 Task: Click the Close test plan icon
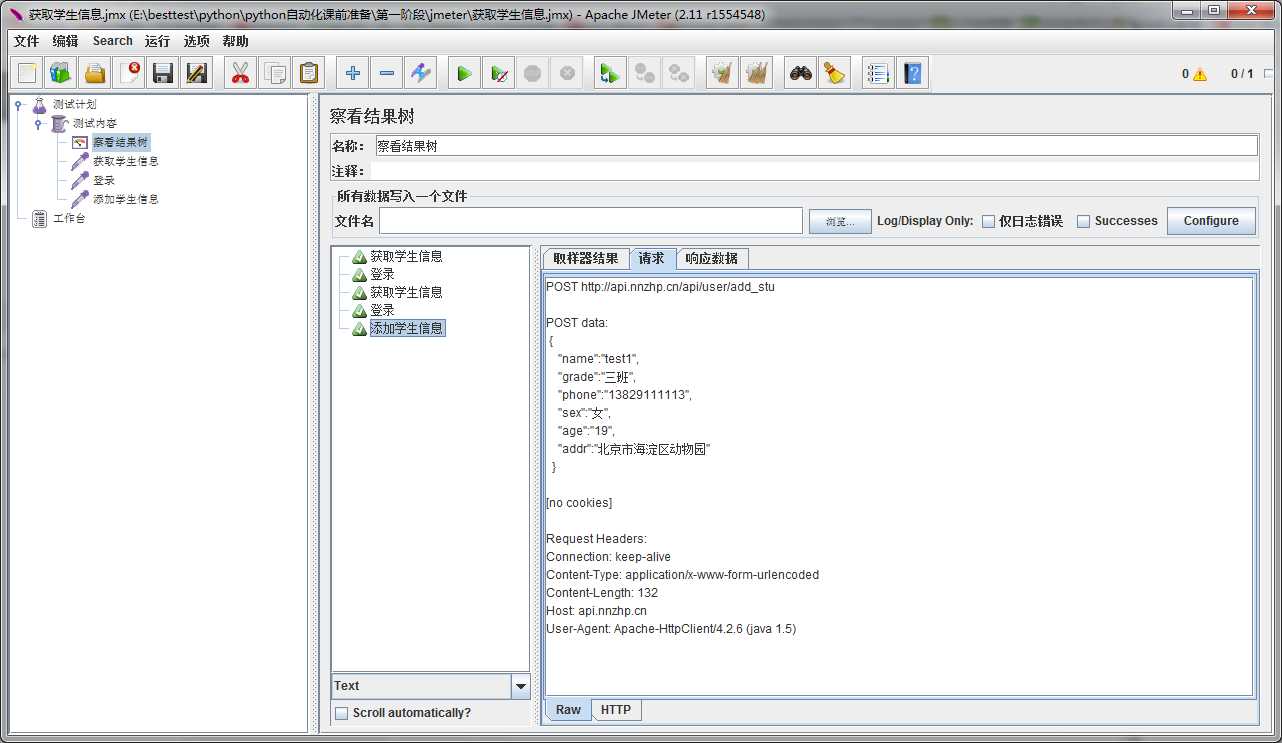pos(129,73)
